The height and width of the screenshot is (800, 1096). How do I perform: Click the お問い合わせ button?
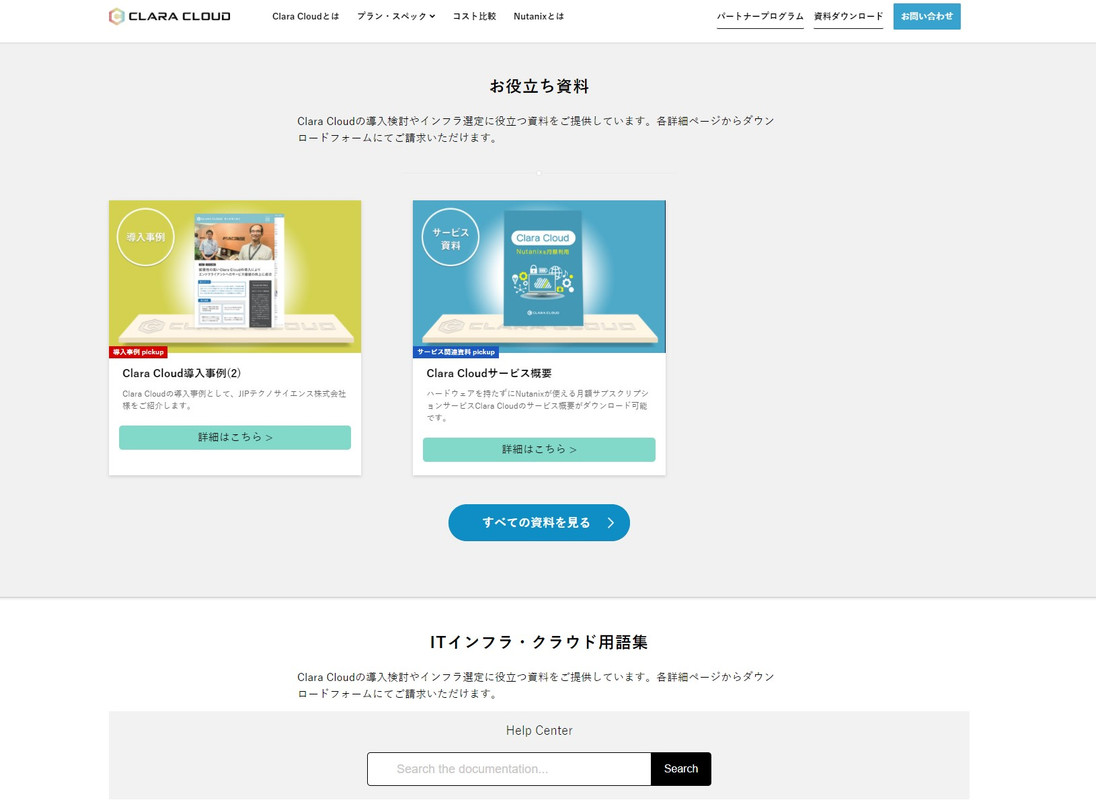[927, 16]
